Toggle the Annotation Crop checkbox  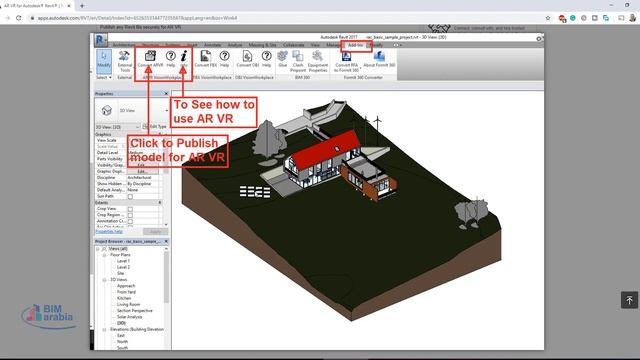coord(130,221)
